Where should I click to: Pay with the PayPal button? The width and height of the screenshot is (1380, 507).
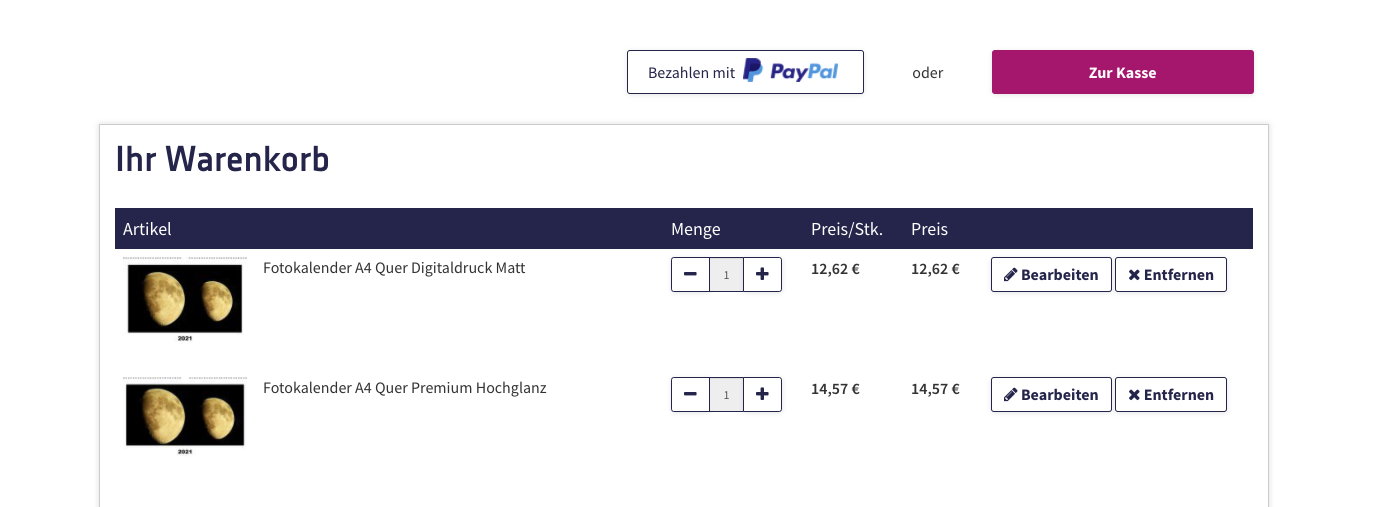(745, 72)
